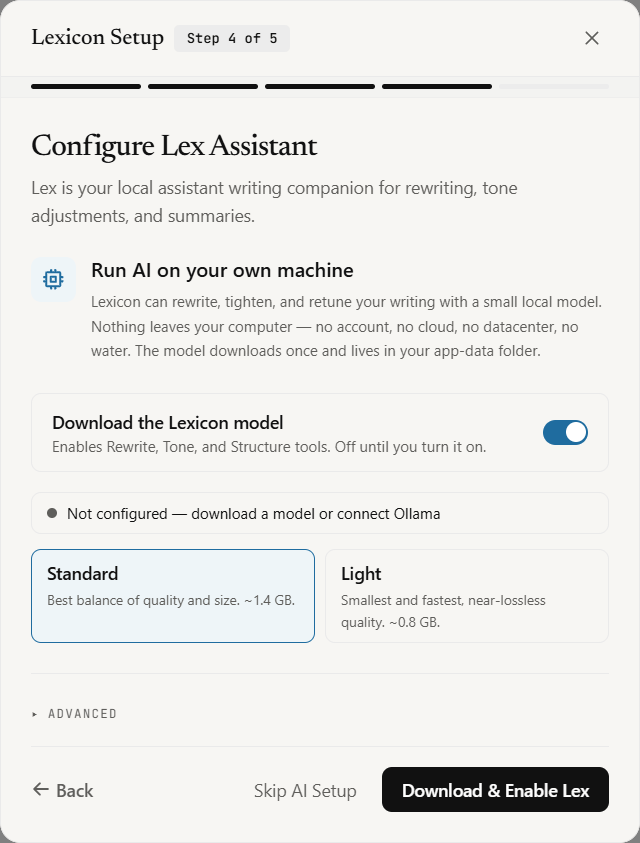Close the Lexicon Setup dialog

(x=592, y=38)
